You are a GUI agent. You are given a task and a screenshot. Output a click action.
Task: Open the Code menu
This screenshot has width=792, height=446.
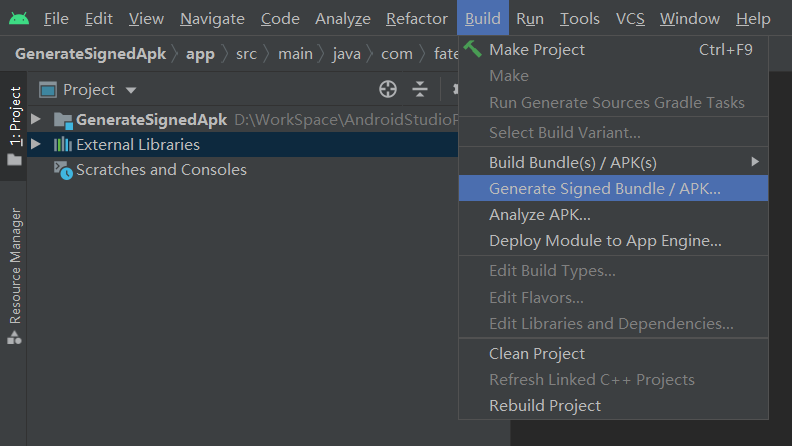coord(280,19)
